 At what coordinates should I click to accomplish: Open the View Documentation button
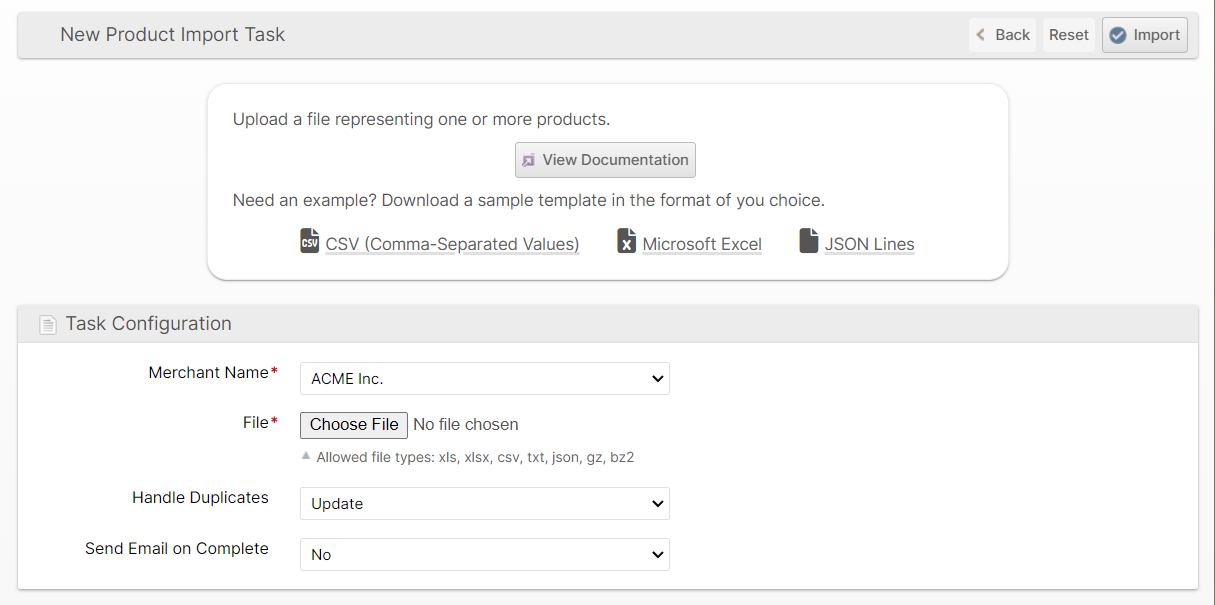(605, 160)
